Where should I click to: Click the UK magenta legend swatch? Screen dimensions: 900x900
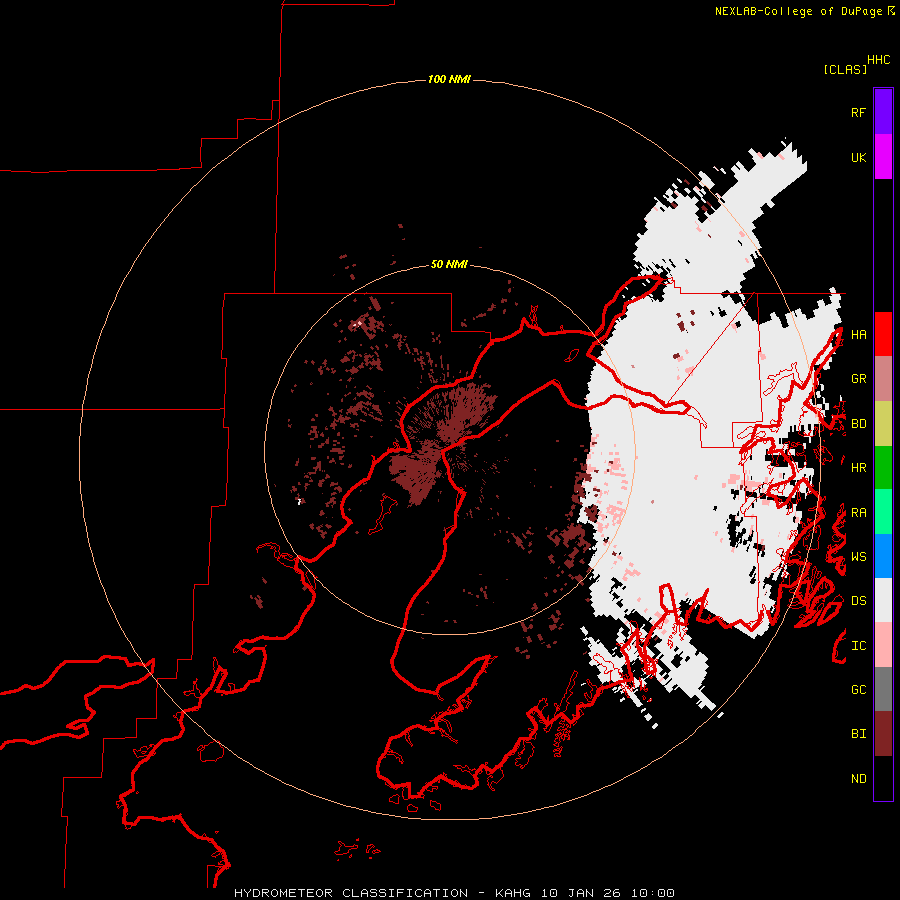pos(883,157)
